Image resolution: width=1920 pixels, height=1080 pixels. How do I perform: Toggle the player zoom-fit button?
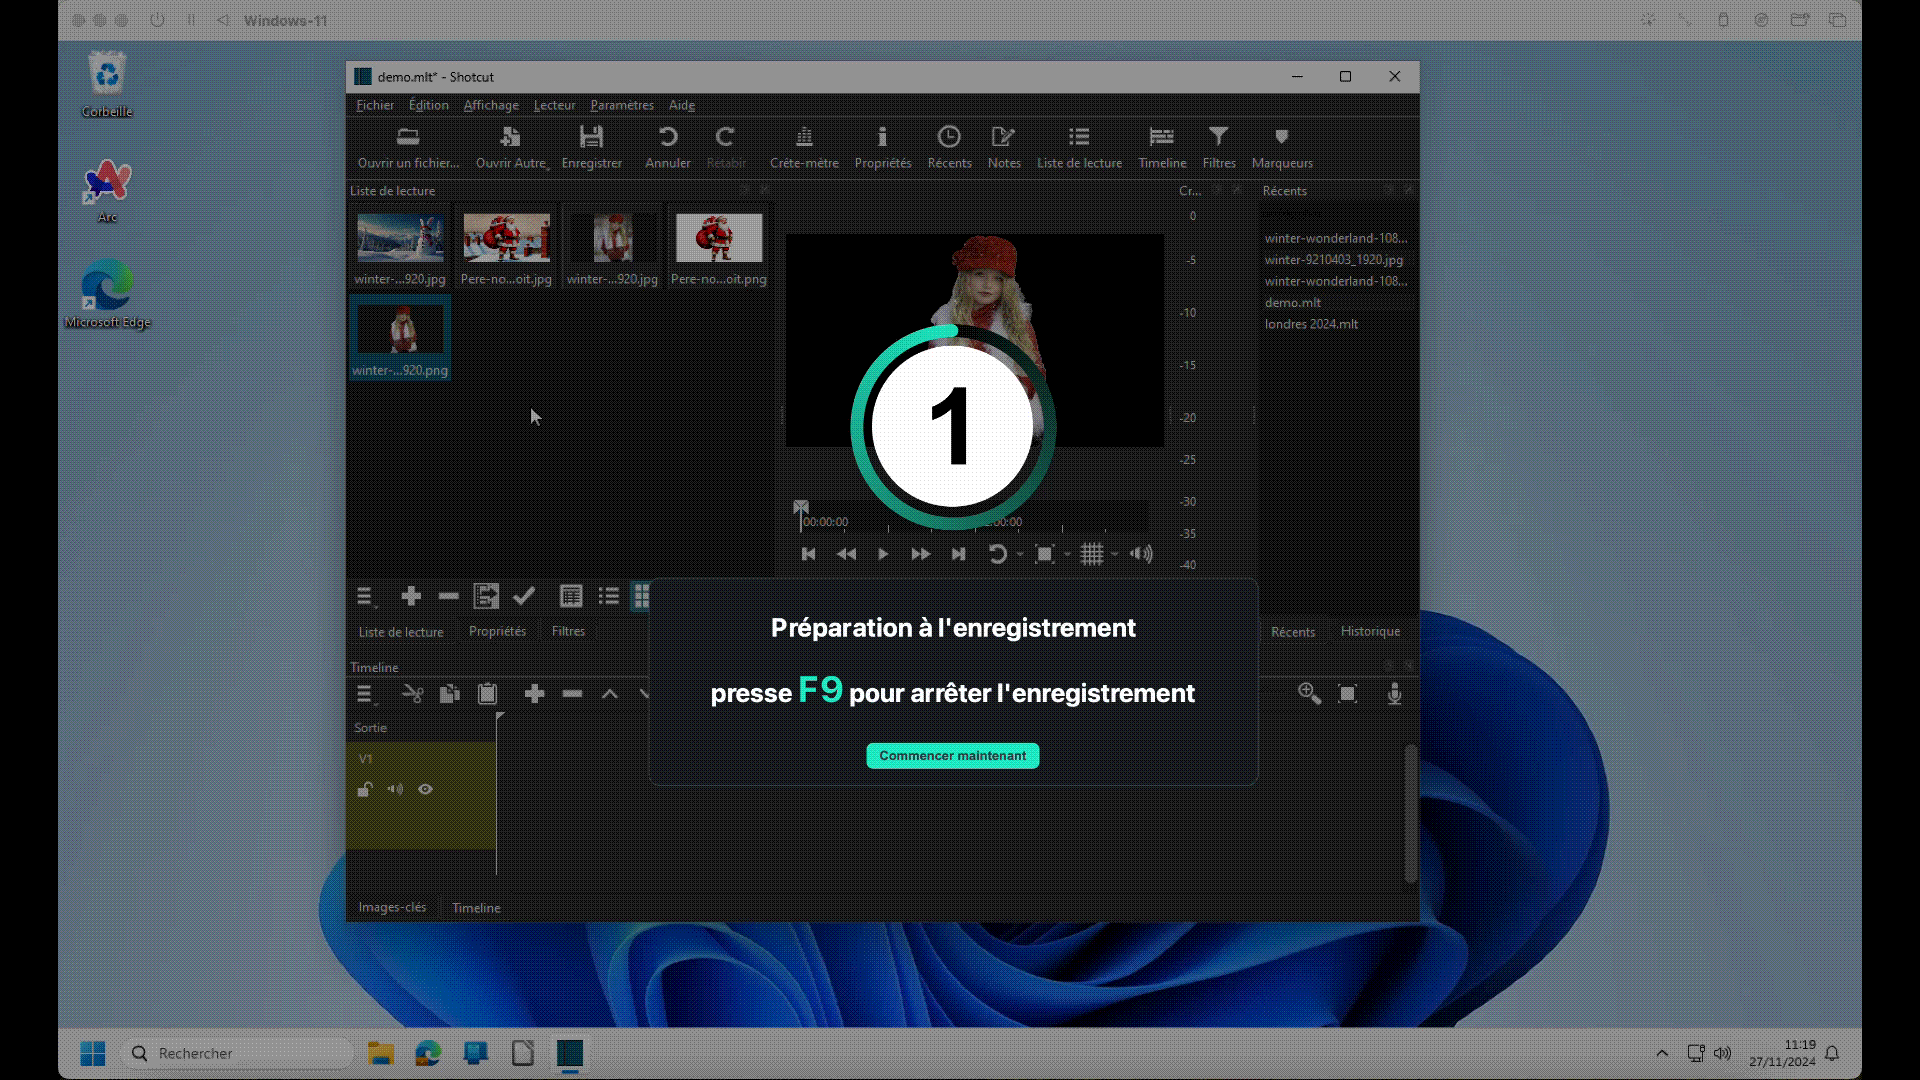[x=1044, y=554]
